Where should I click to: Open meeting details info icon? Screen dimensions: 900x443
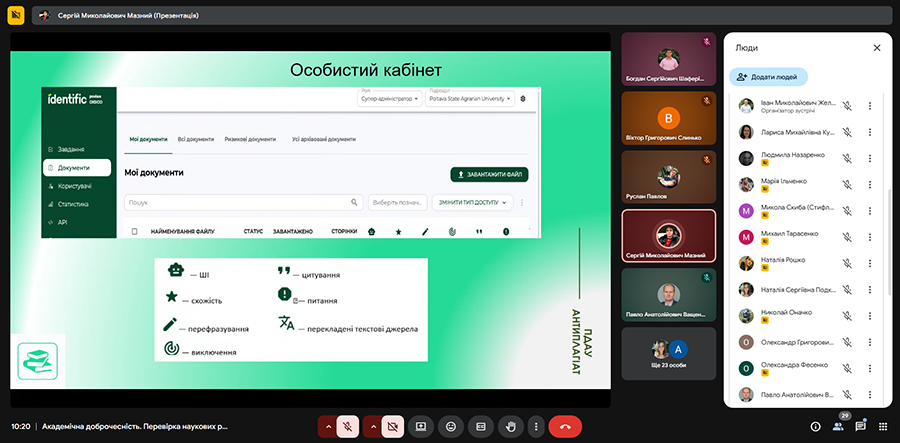click(x=815, y=426)
